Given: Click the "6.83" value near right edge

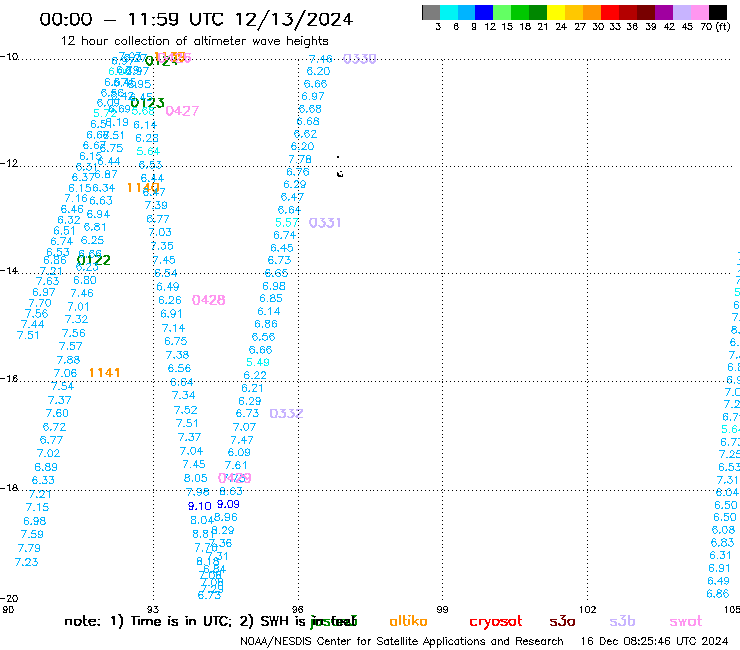Looking at the screenshot, I should [723, 542].
